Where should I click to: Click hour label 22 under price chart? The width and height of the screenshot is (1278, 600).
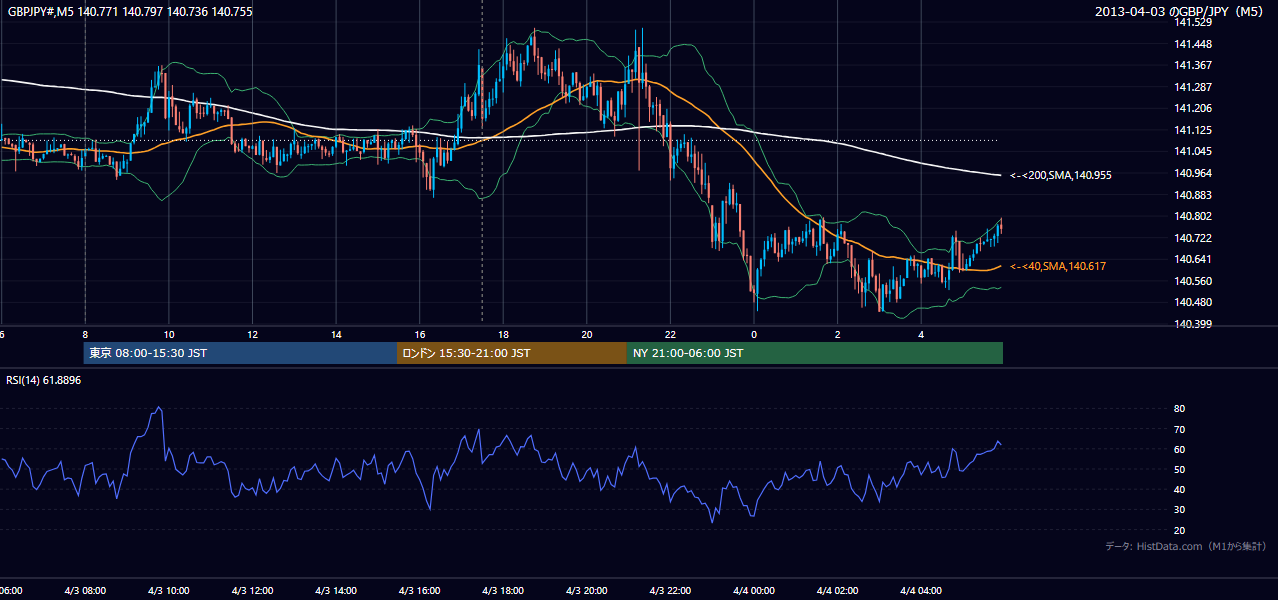[x=670, y=334]
